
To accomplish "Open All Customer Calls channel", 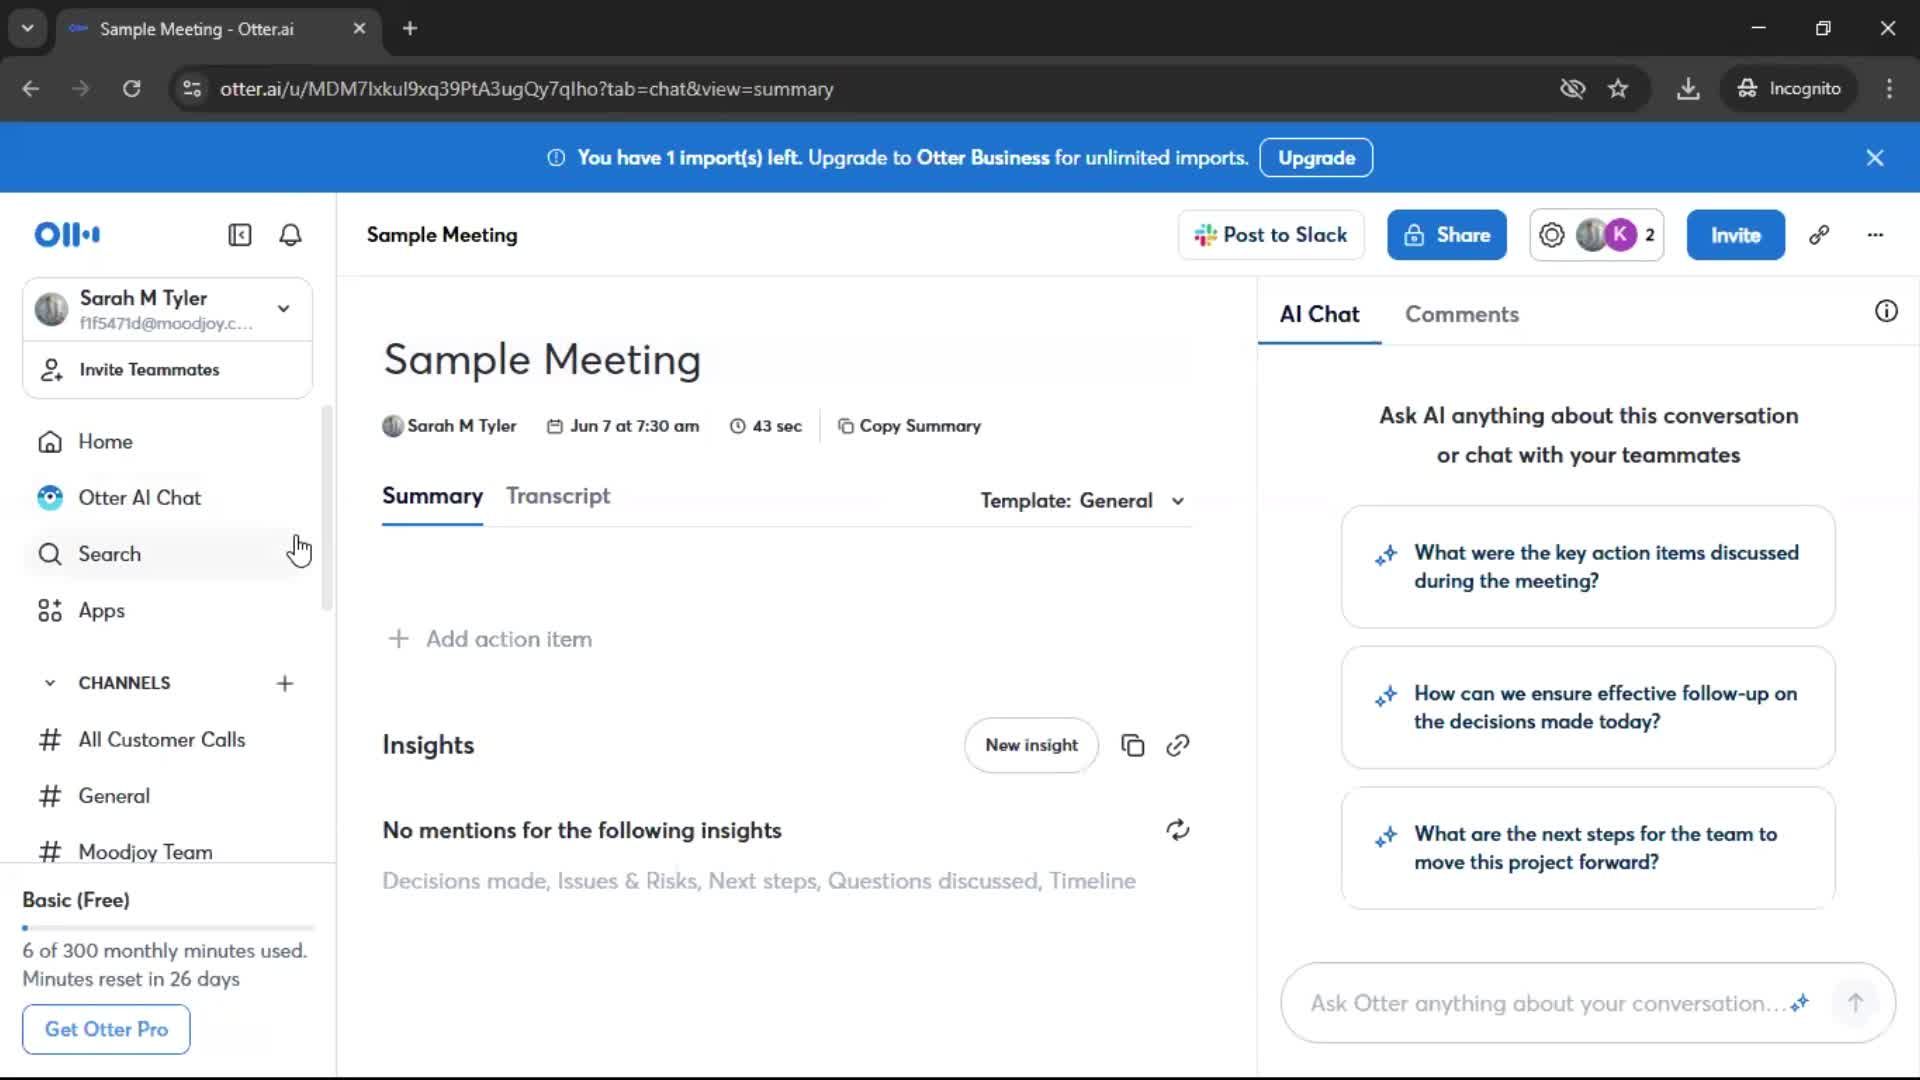I will click(x=168, y=740).
